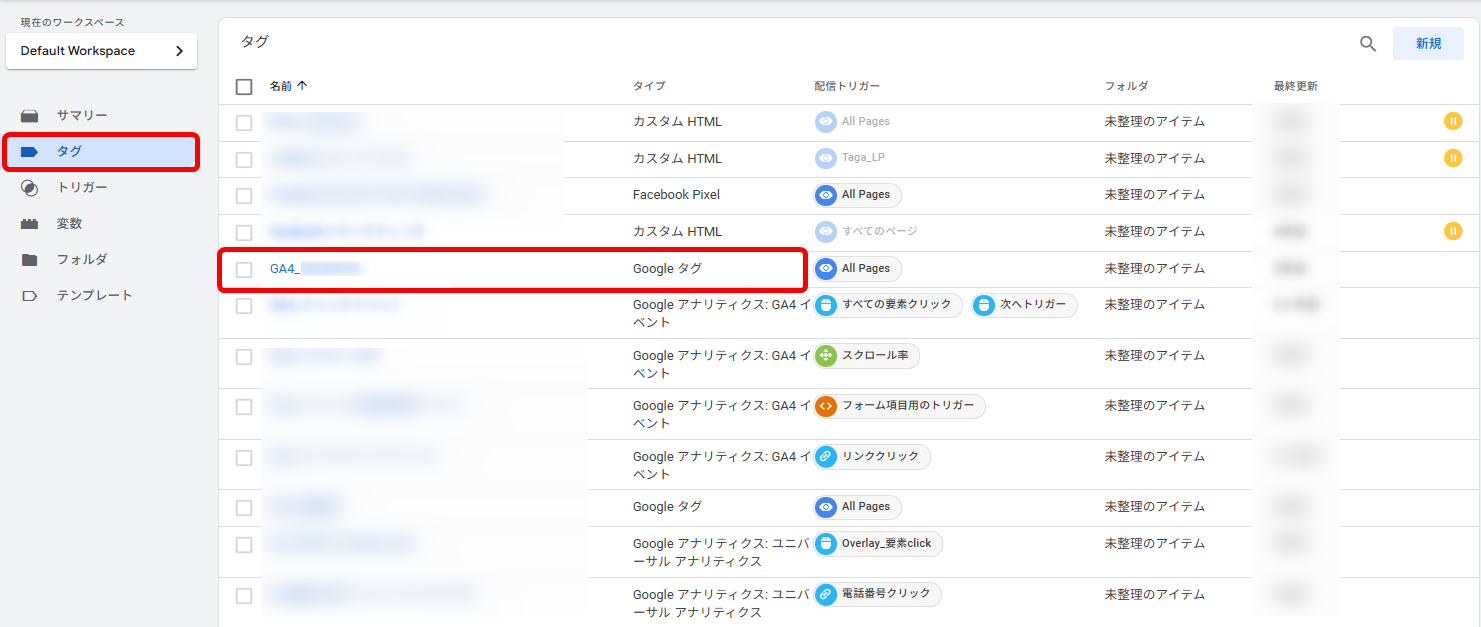This screenshot has height=627, width=1481.
Task: Click the GA4 イベント type in スクロール率 row
Action: pos(721,364)
